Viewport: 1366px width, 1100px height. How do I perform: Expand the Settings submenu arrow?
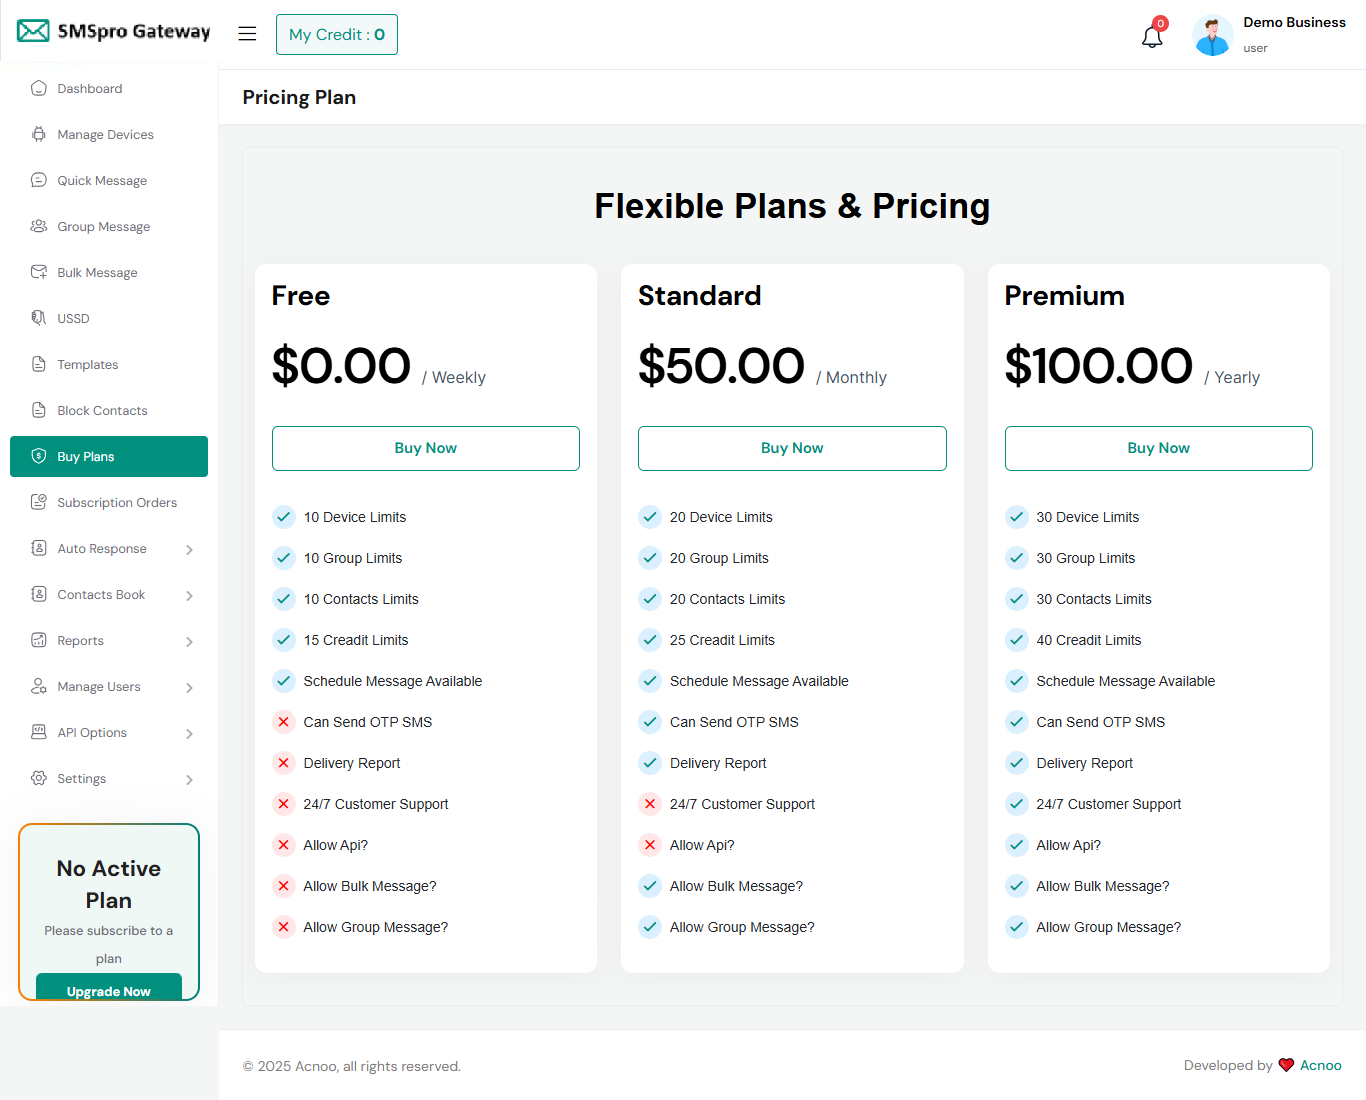click(x=189, y=779)
